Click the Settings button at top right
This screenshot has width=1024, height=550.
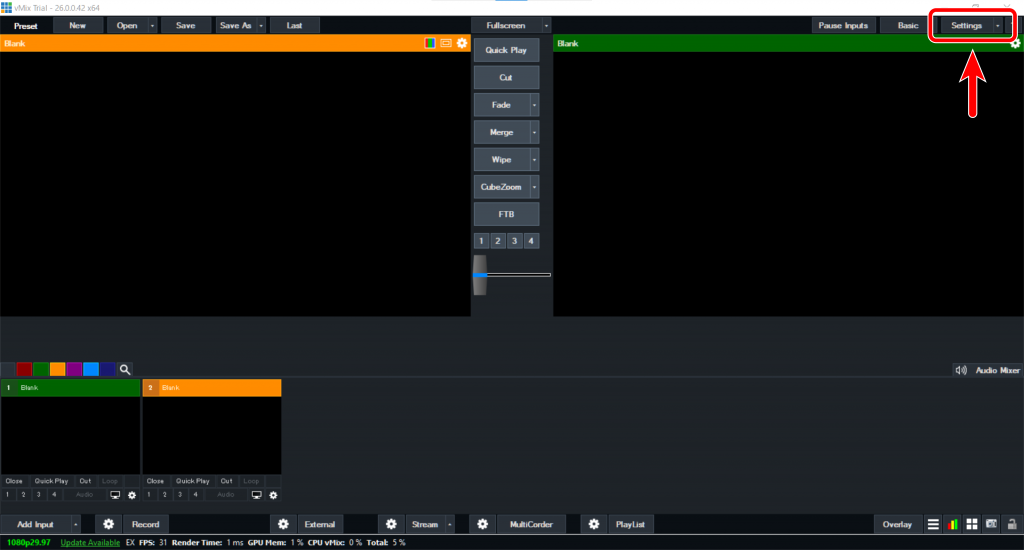point(965,25)
